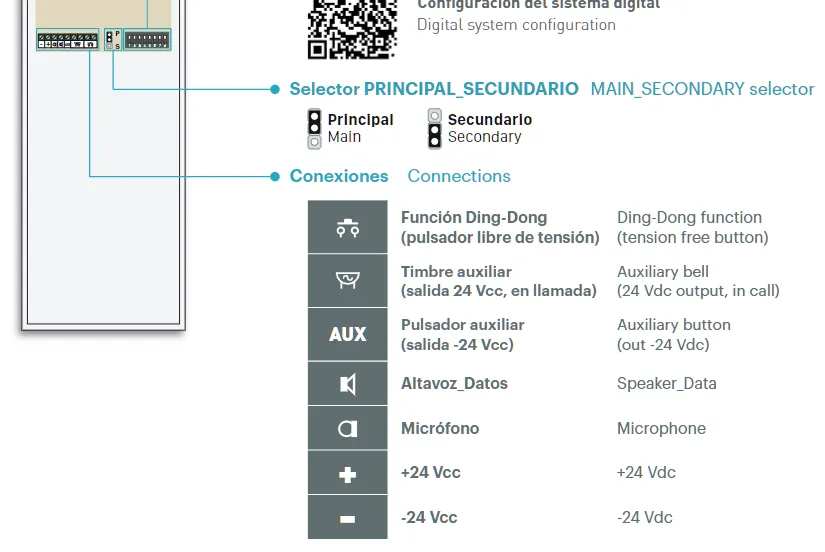
Task: Click the '(tension free button)' text
Action: point(692,237)
